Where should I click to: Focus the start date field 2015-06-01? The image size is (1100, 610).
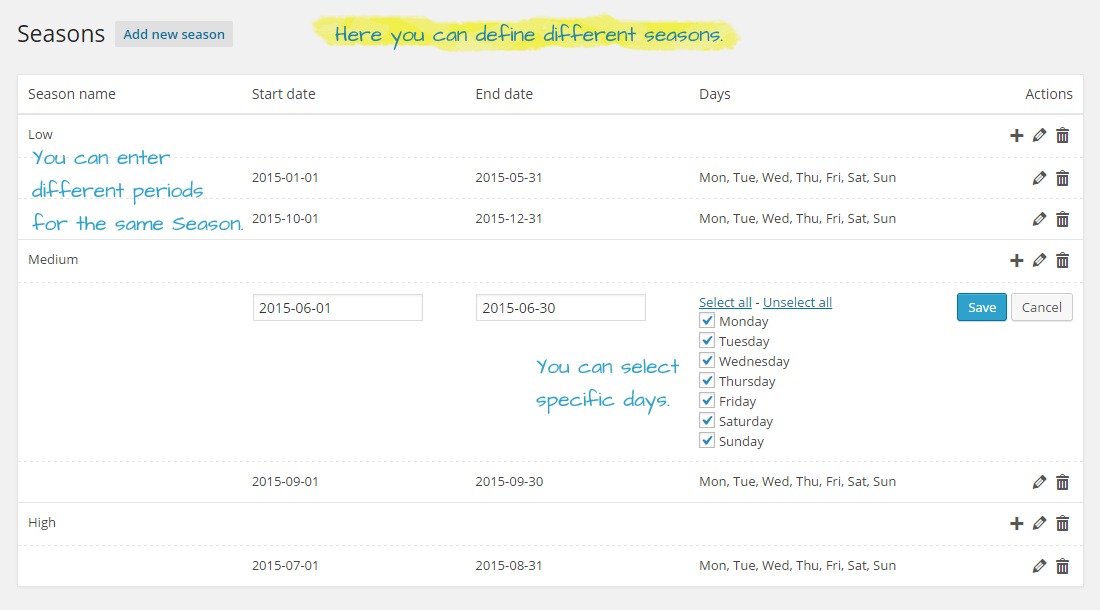[338, 308]
